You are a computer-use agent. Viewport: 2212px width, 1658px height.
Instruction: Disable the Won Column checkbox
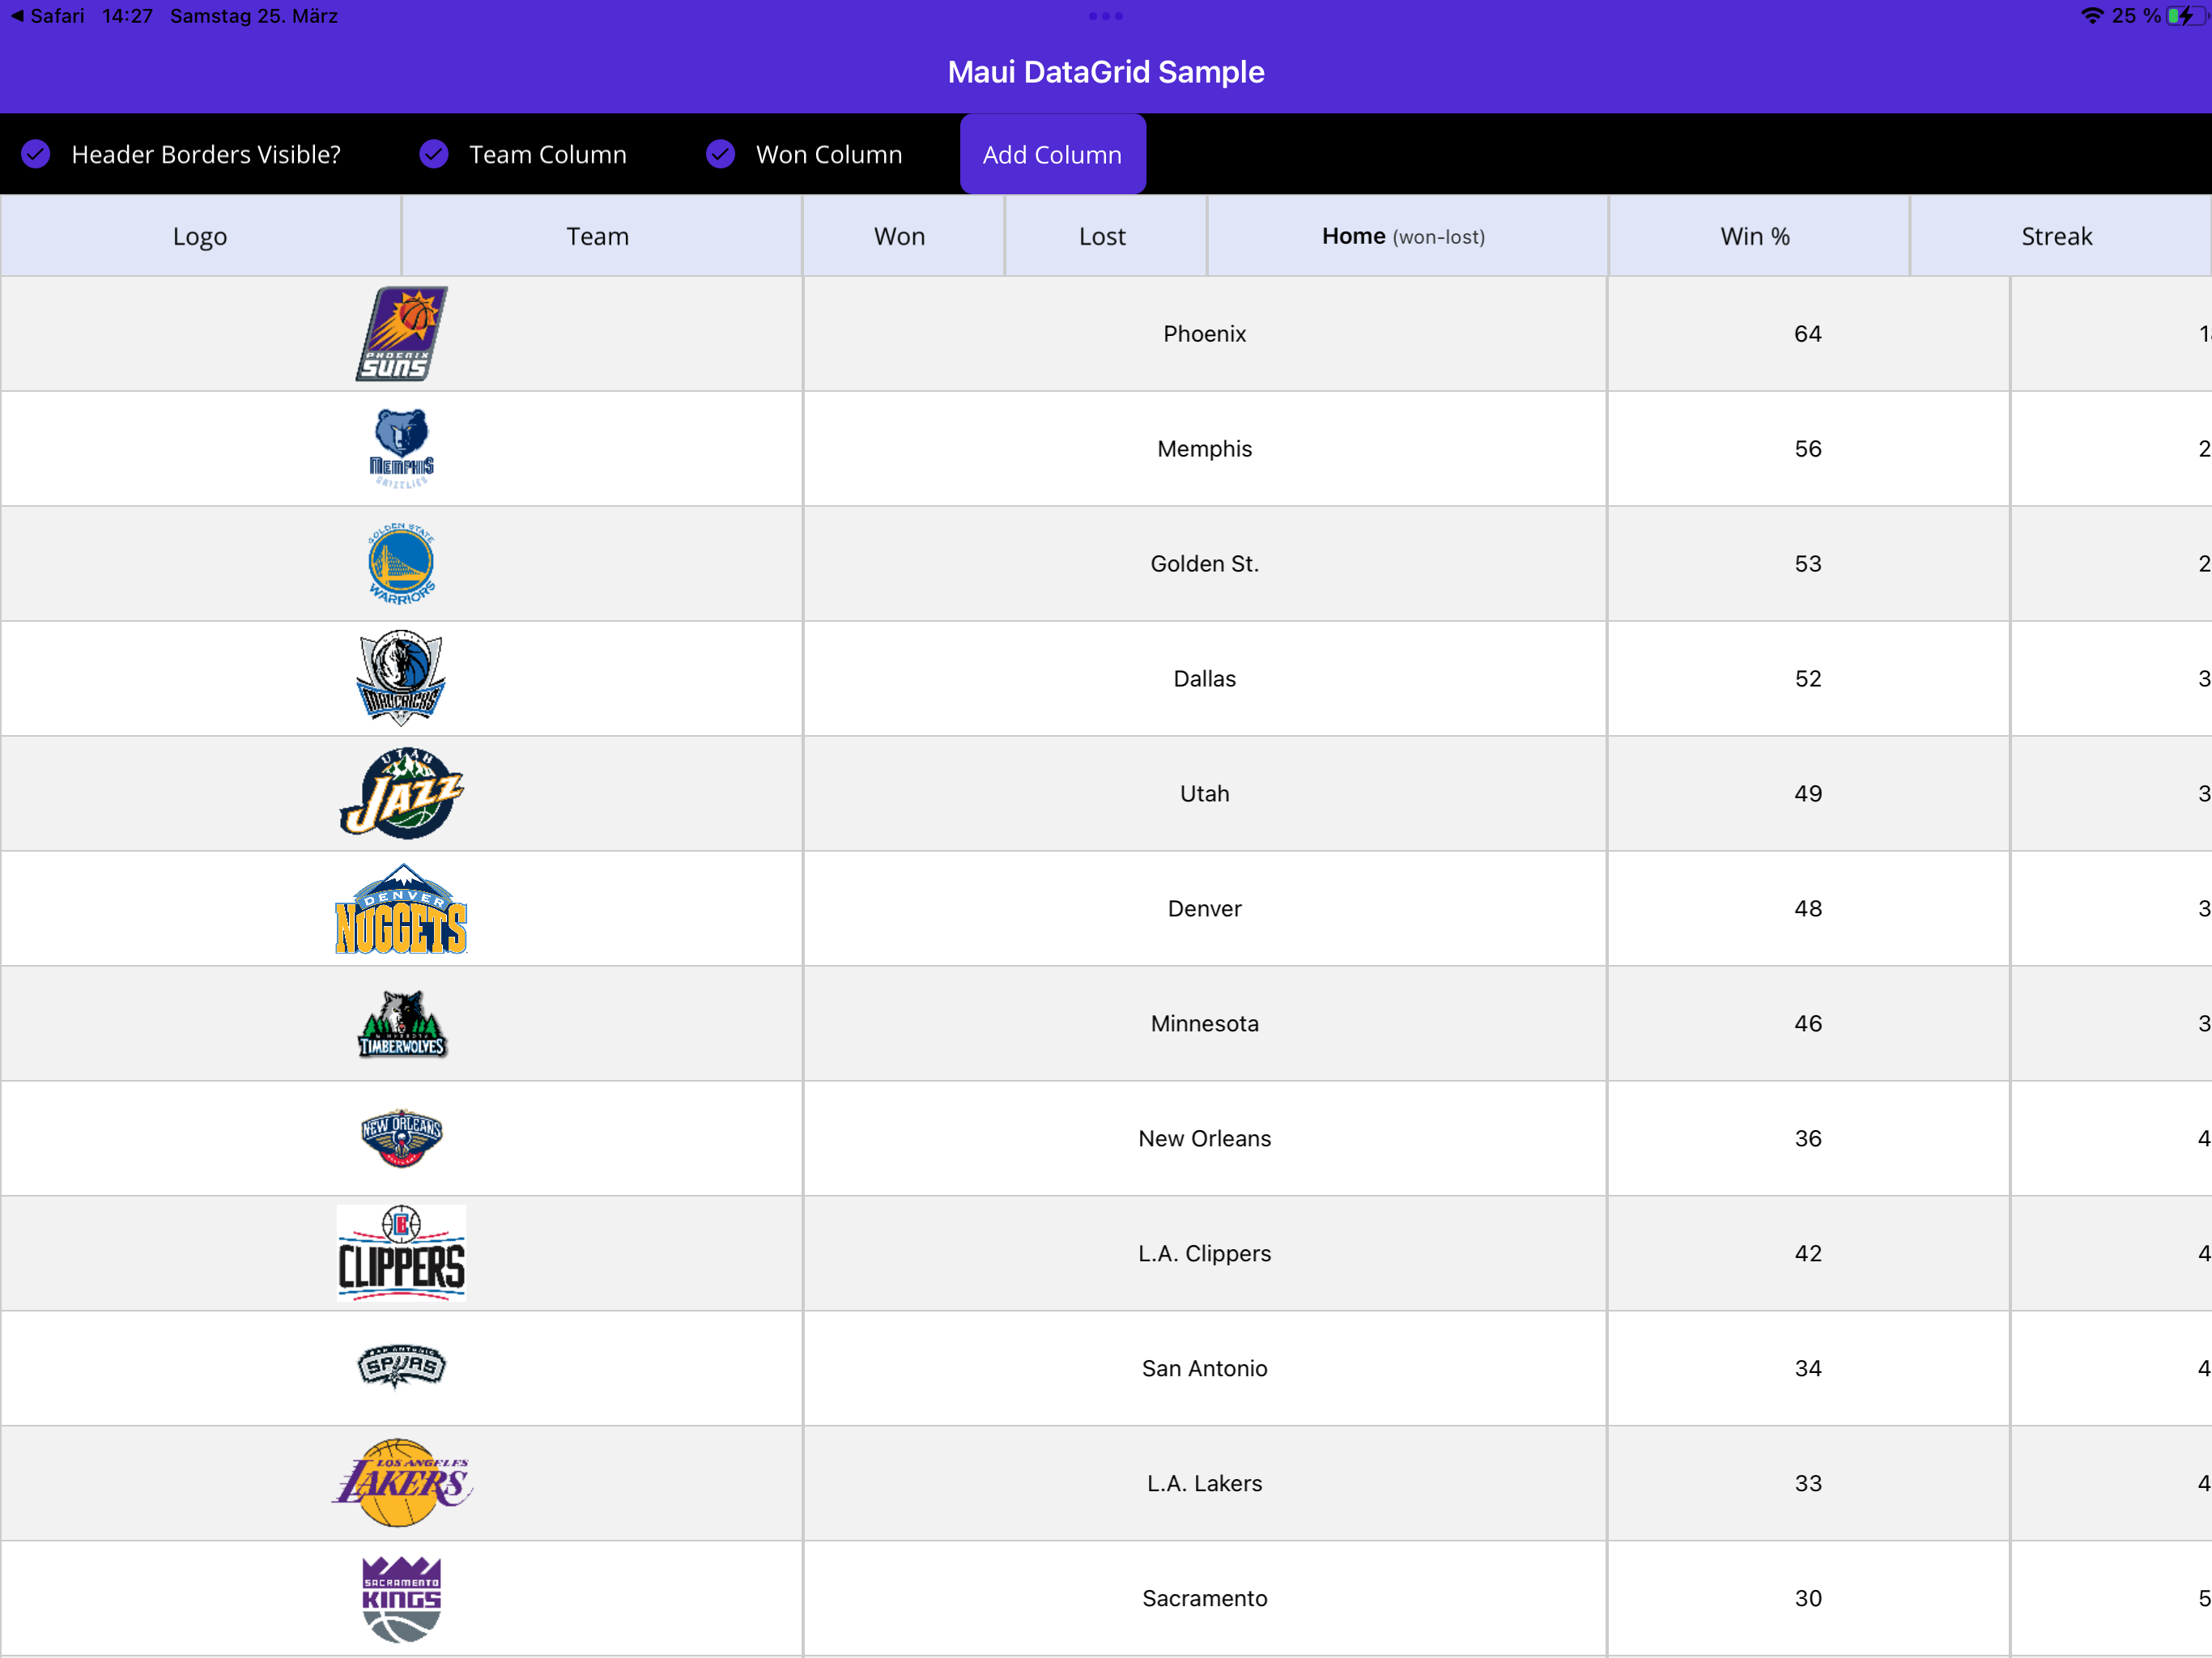click(720, 154)
